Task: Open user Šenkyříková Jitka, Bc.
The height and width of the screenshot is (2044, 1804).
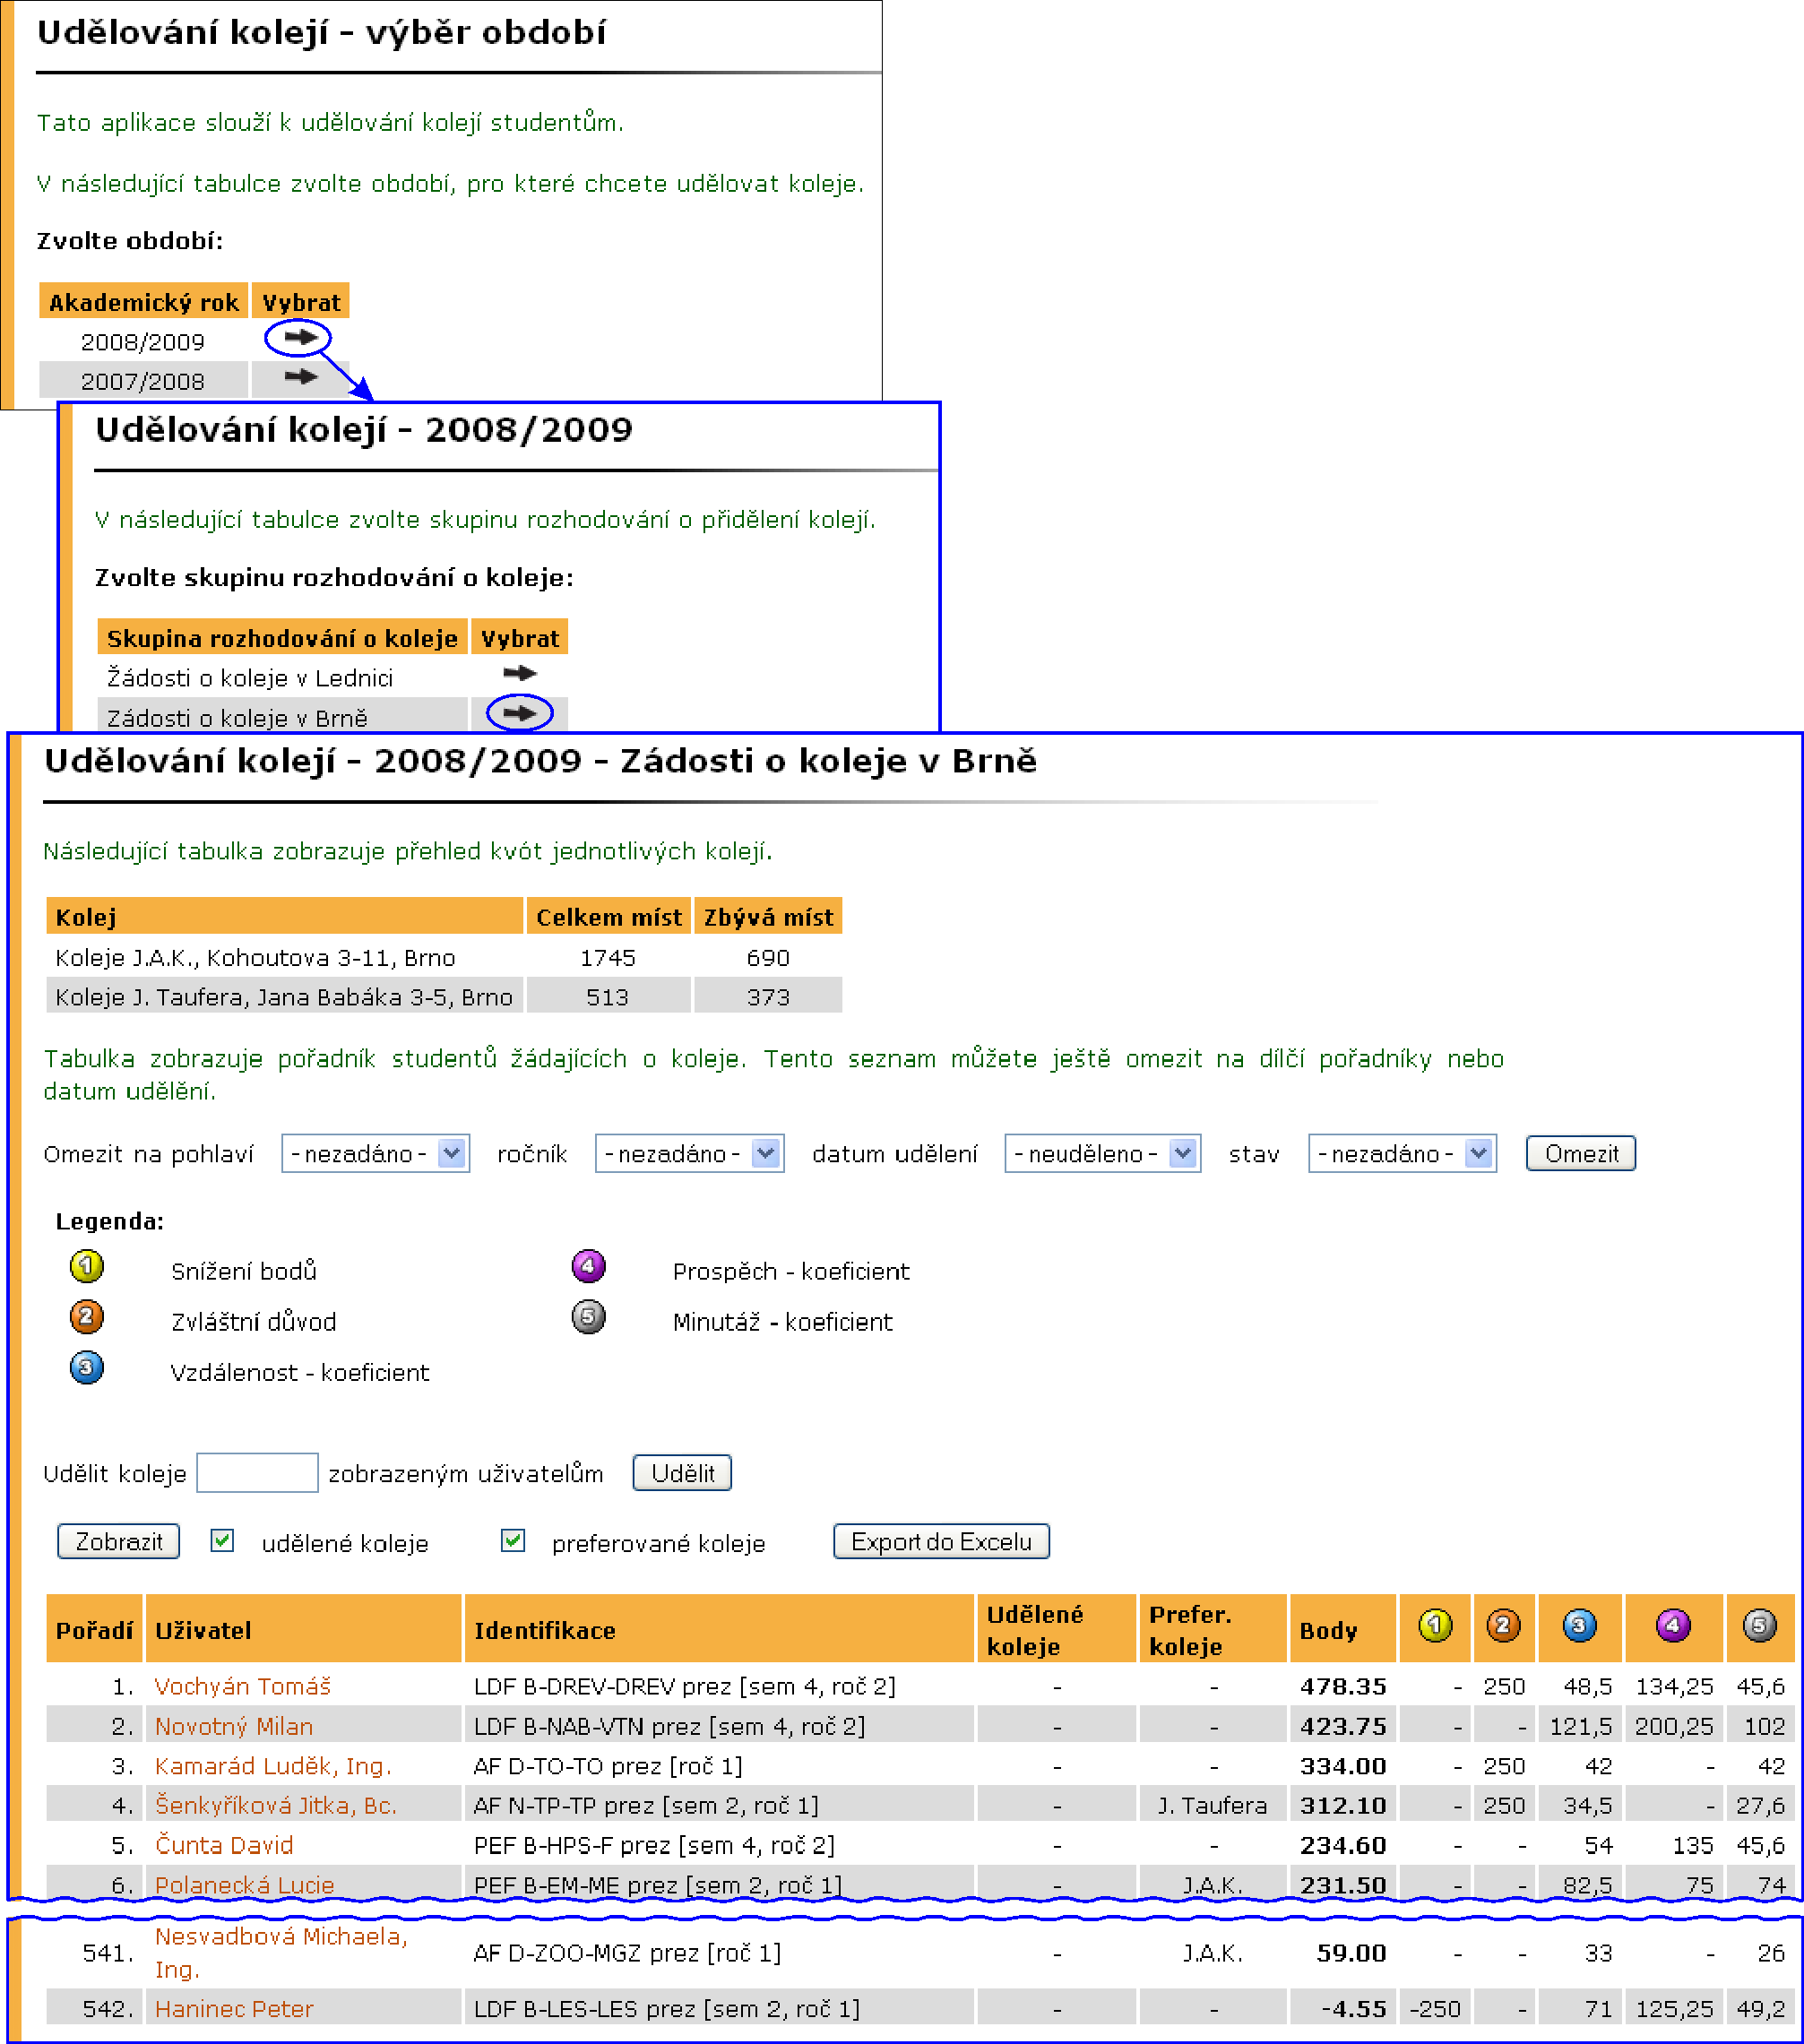Action: click(x=275, y=1805)
